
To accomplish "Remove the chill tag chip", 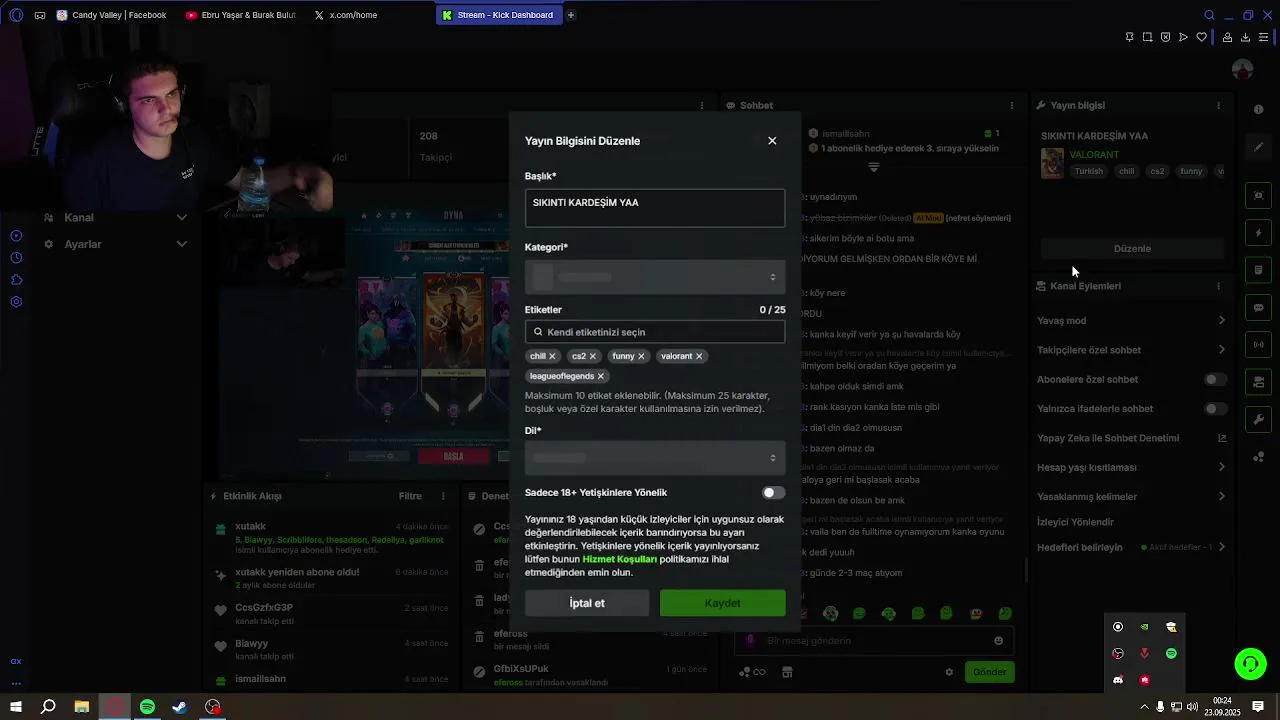I will click(552, 356).
